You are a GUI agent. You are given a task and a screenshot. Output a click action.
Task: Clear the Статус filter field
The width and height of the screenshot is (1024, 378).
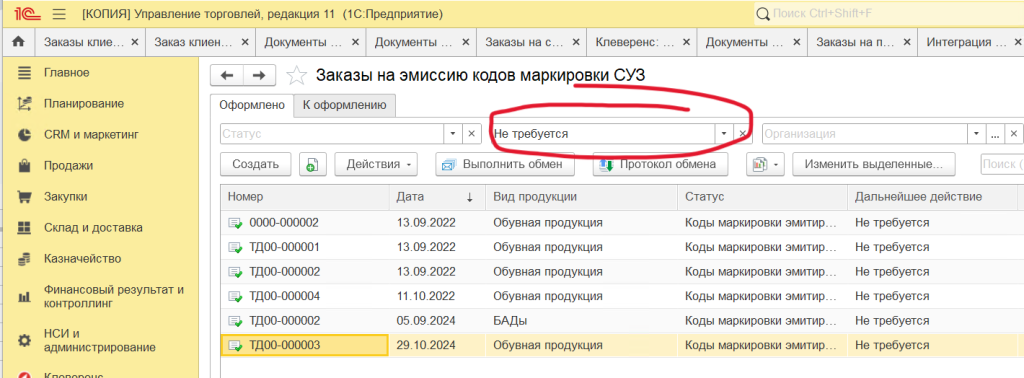[472, 133]
